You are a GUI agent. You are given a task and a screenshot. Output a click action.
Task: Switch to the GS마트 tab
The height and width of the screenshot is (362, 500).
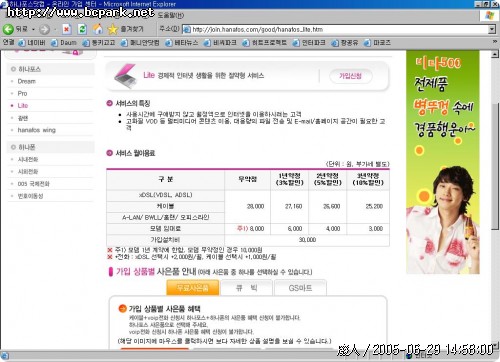pyautogui.click(x=300, y=288)
